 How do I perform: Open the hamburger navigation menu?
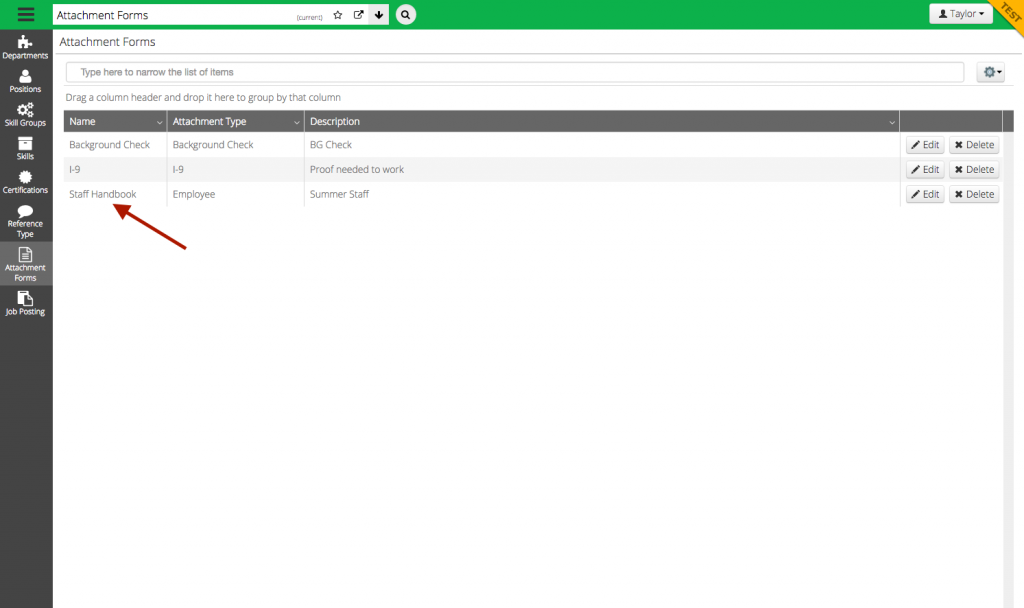[25, 14]
